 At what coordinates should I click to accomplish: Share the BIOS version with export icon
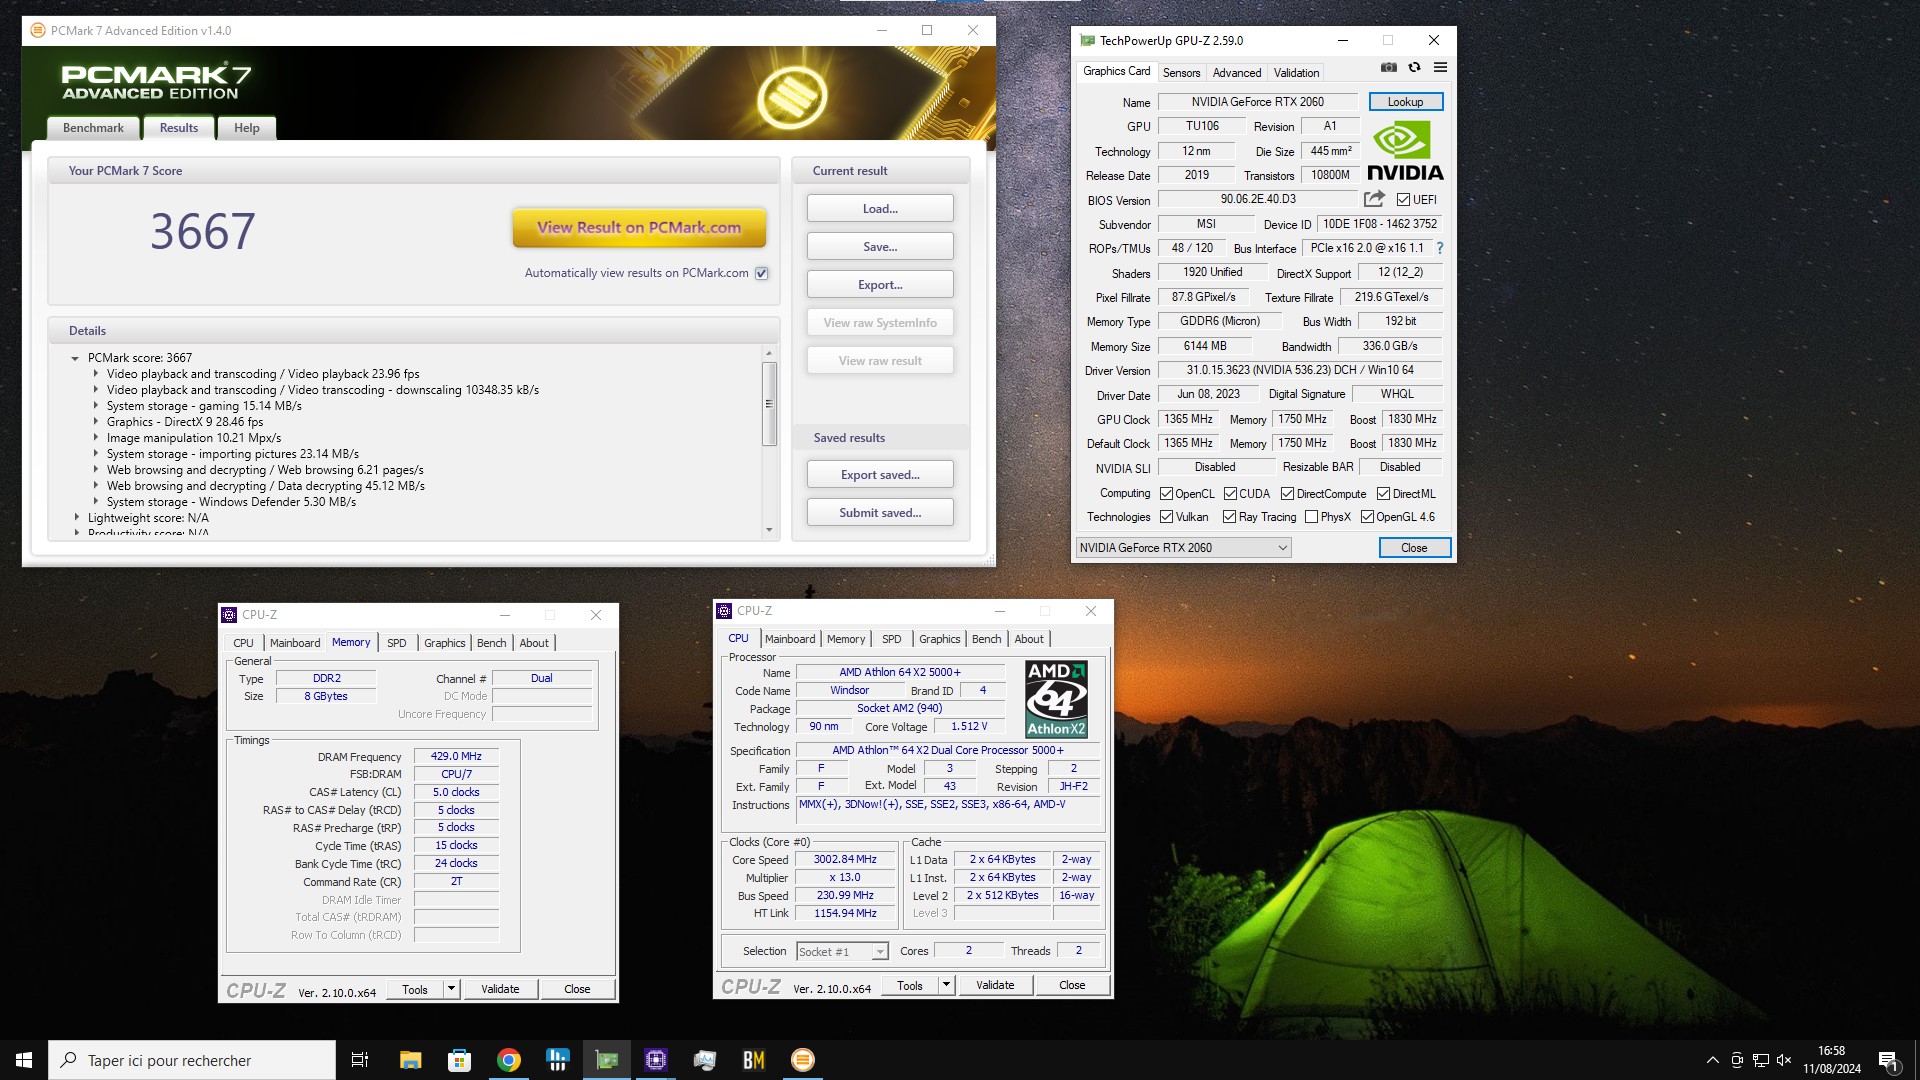pyautogui.click(x=1374, y=199)
